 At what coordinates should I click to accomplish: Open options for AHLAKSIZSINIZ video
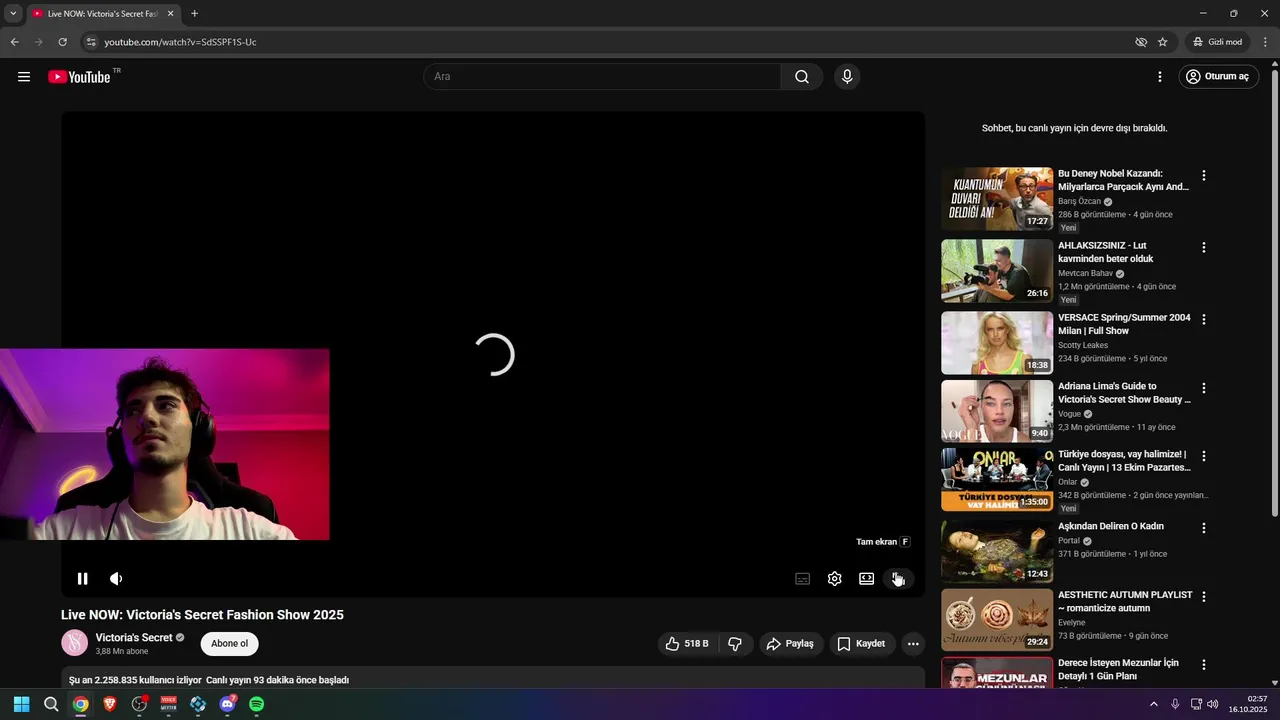click(x=1204, y=247)
